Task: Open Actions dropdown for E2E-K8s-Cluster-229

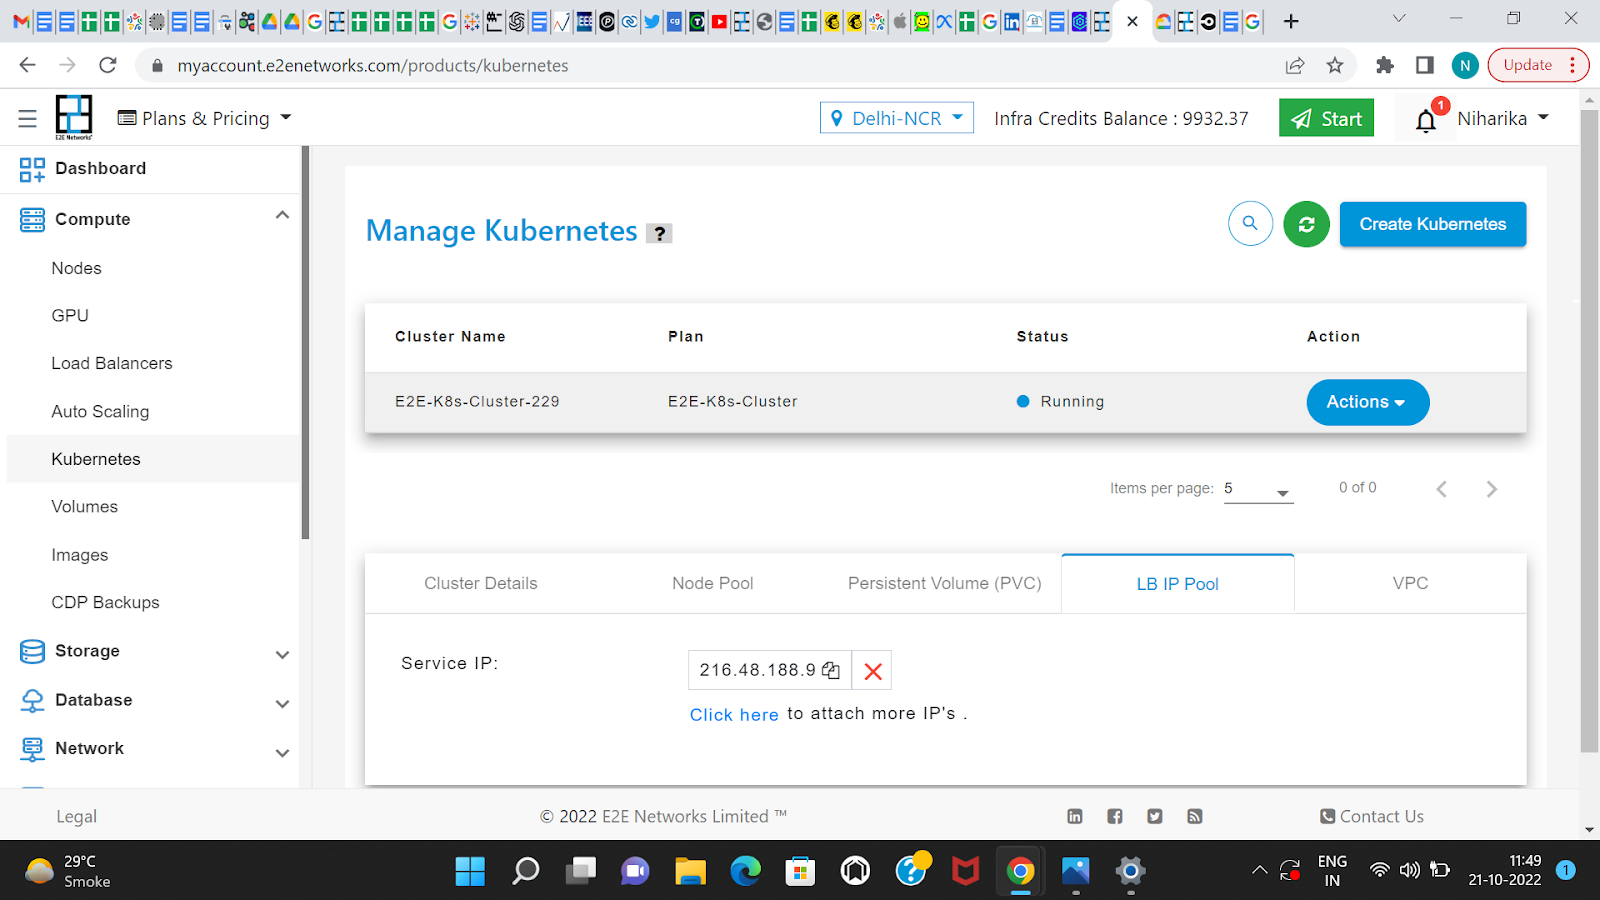Action: point(1367,402)
